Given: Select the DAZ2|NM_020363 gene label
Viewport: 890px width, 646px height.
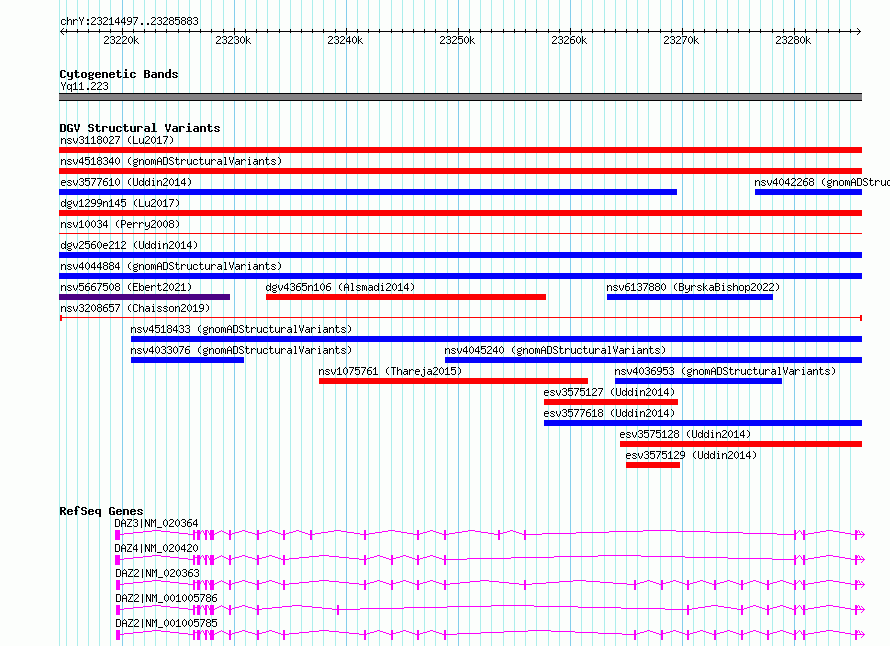Looking at the screenshot, I should [157, 573].
